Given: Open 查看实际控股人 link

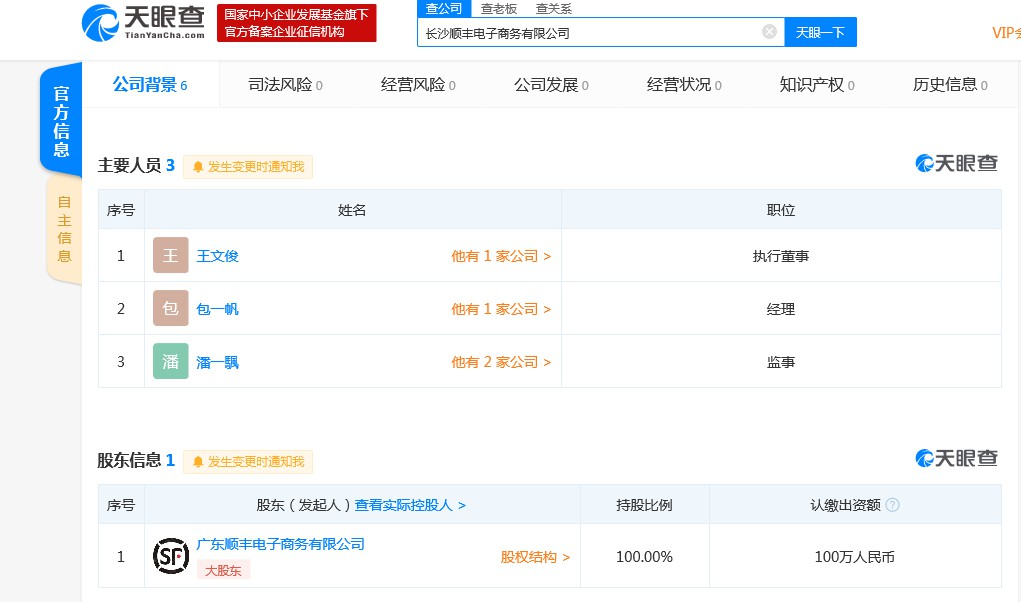Looking at the screenshot, I should pyautogui.click(x=410, y=505).
